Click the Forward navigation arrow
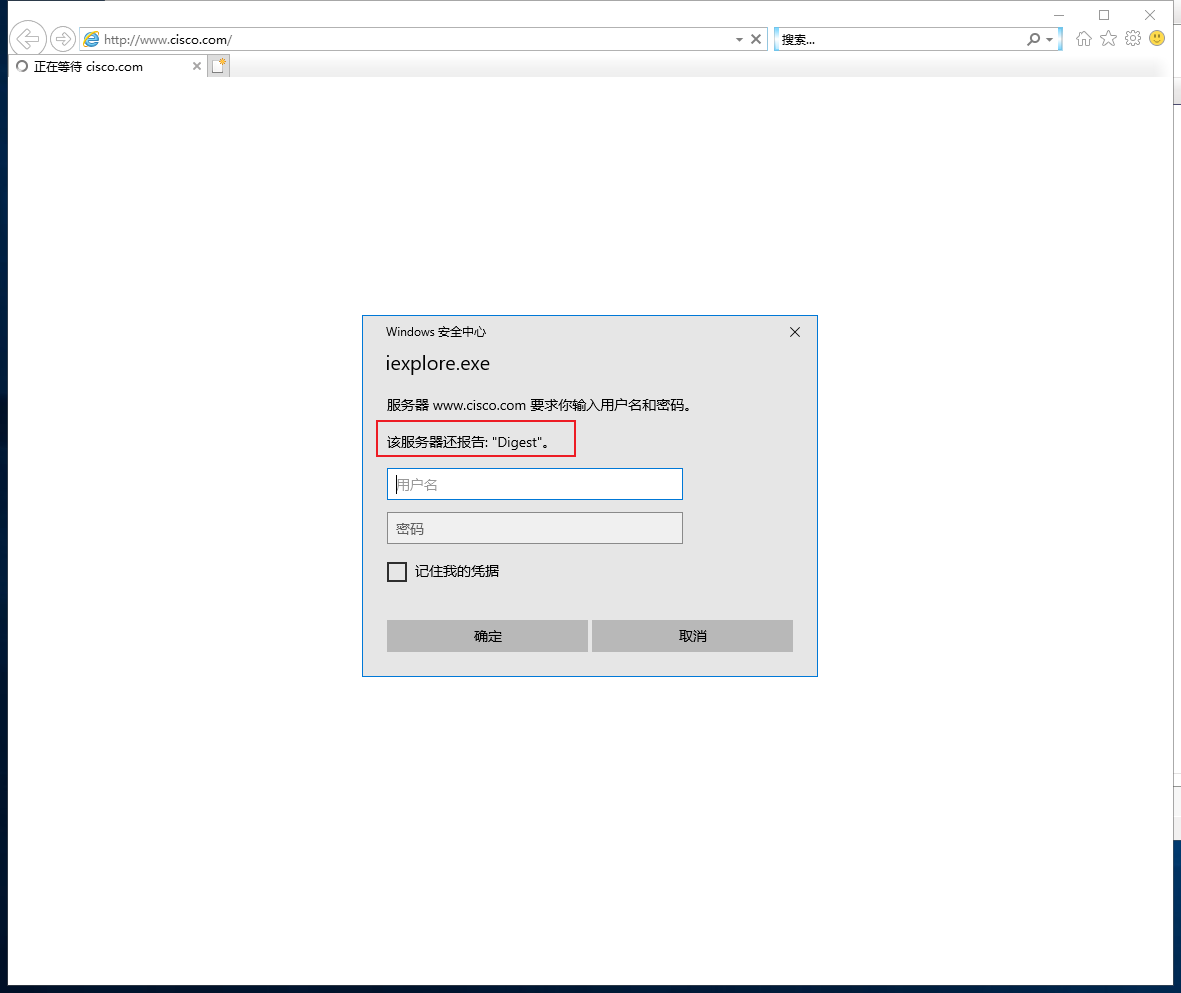The width and height of the screenshot is (1181, 993). pyautogui.click(x=63, y=38)
